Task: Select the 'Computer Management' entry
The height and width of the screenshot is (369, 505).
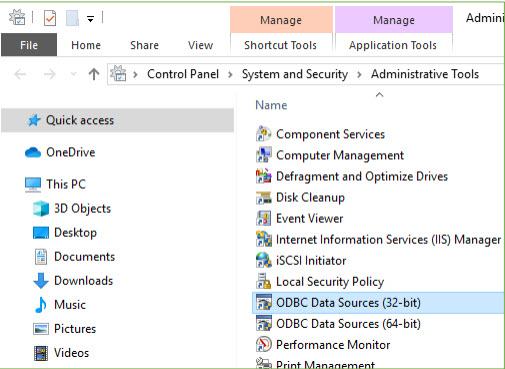Action: coord(340,155)
